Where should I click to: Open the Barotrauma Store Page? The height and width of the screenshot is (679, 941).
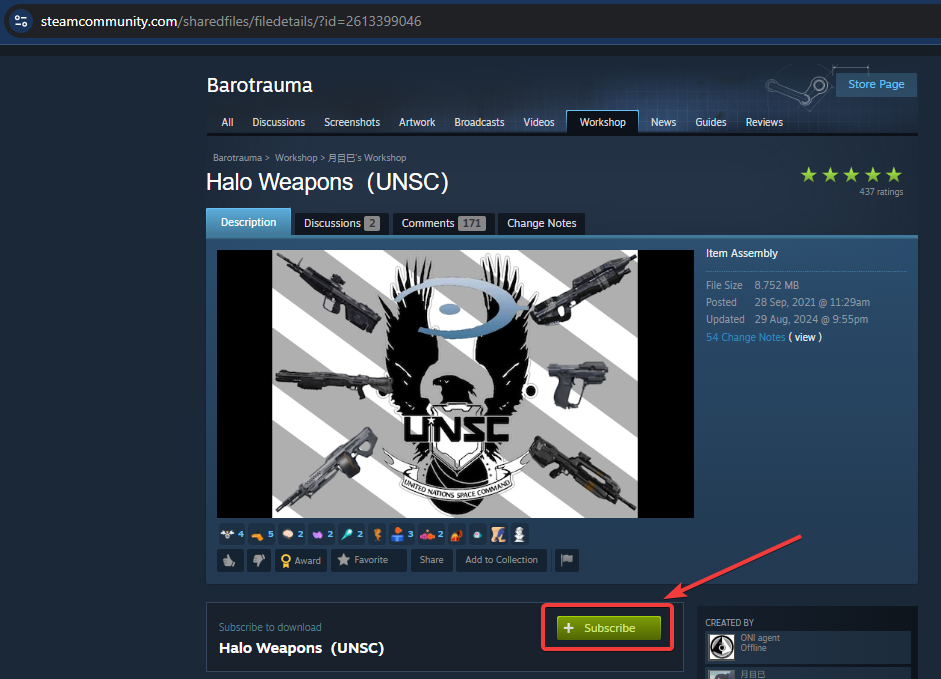point(876,85)
